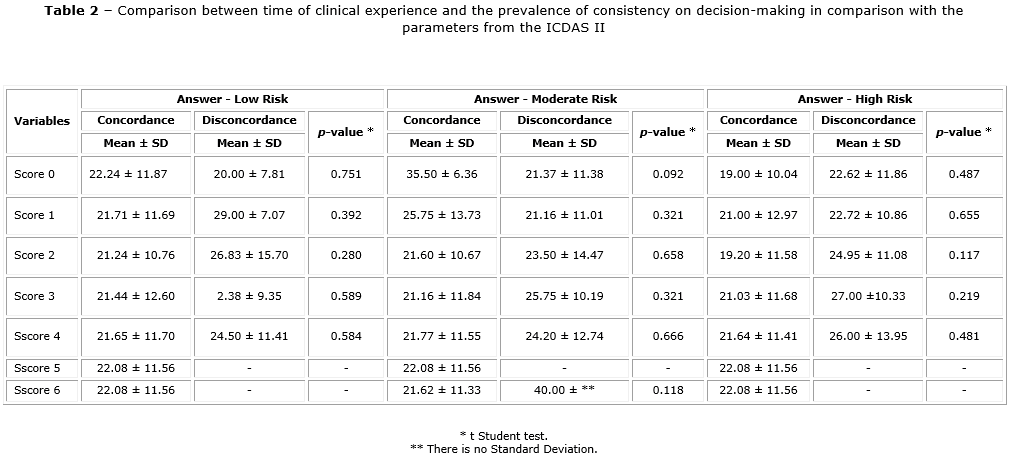This screenshot has width=1011, height=455.
Task: Select the 'Sscore 6' row label
Action: point(38,390)
